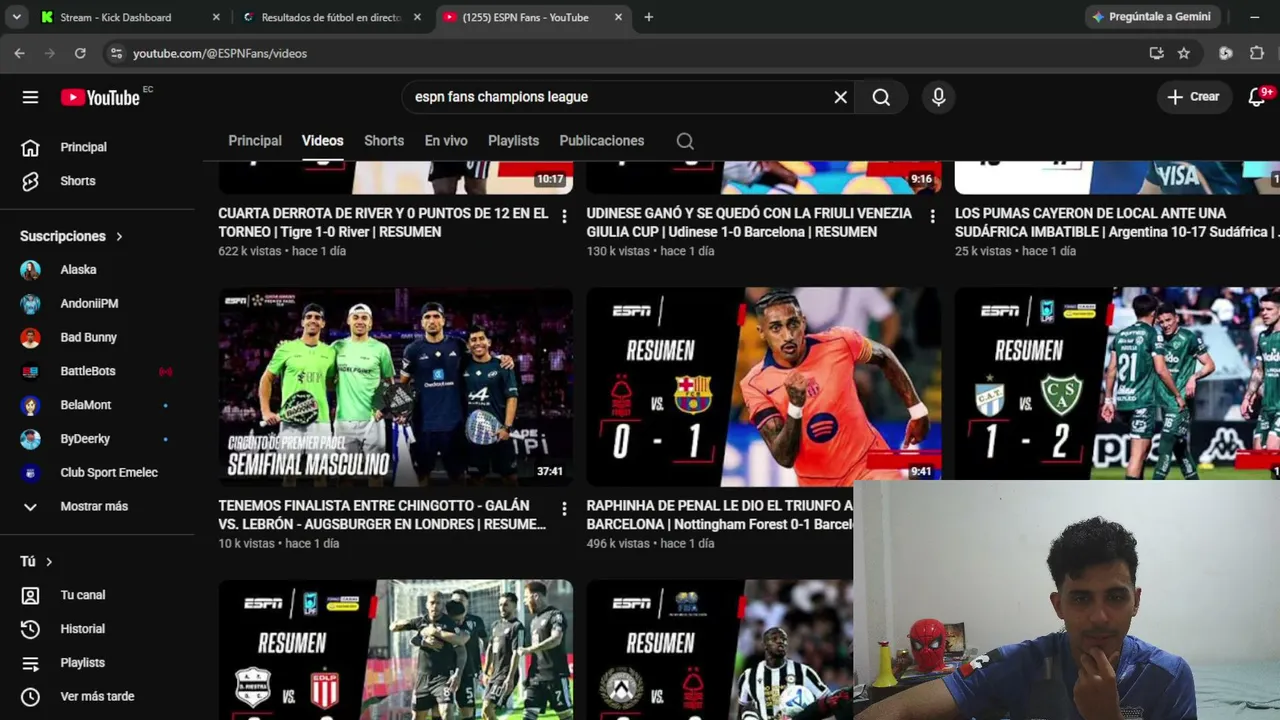Switch to the channel Shorts tab

(x=384, y=141)
